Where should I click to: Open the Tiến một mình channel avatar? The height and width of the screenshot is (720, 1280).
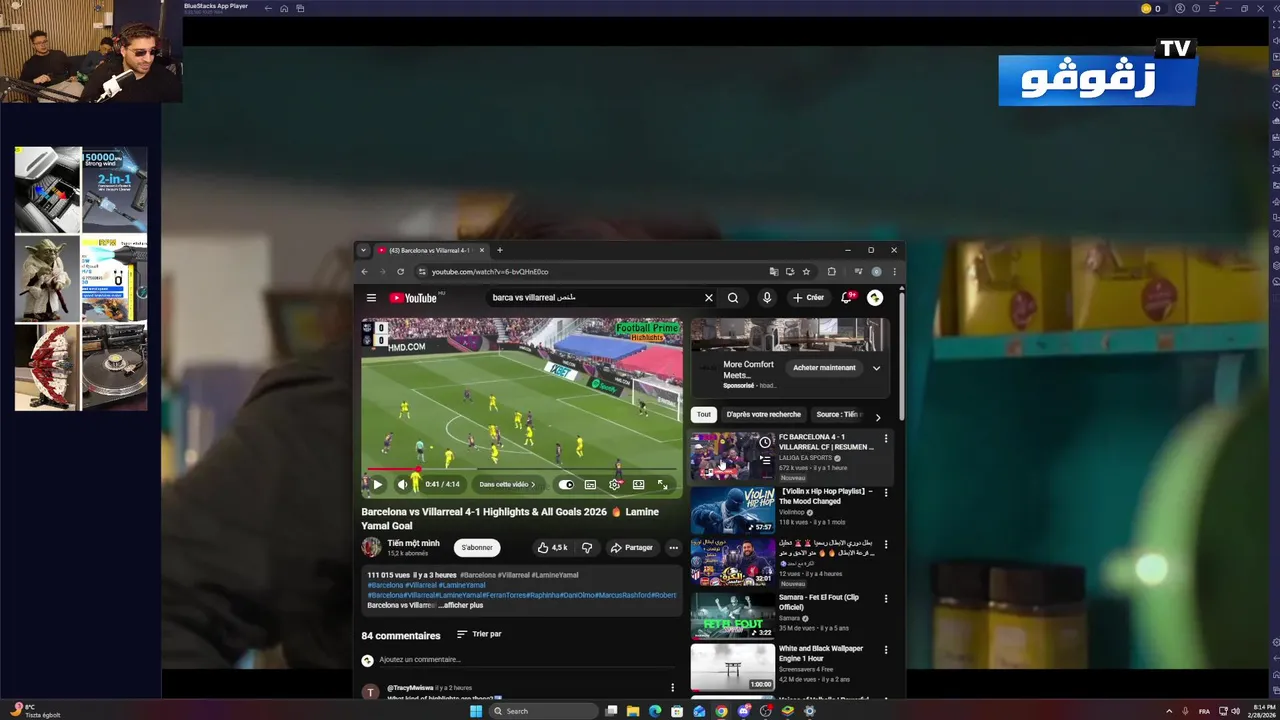tap(371, 547)
